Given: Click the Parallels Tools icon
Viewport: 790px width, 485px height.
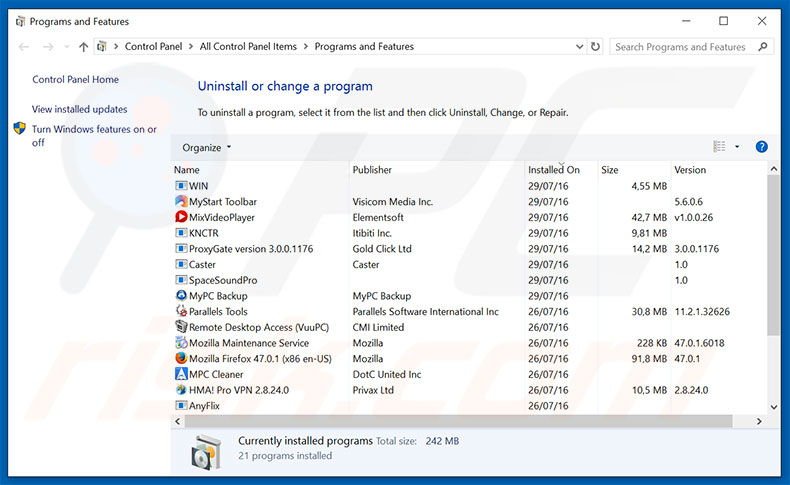Looking at the screenshot, I should 181,311.
